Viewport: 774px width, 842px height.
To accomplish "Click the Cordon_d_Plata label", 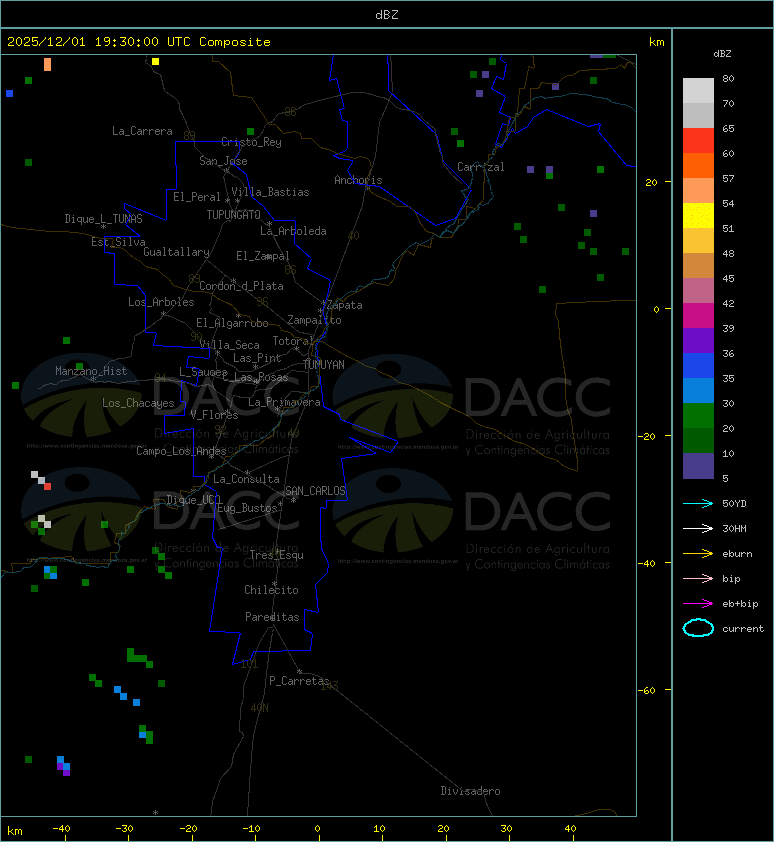I will pyautogui.click(x=241, y=286).
